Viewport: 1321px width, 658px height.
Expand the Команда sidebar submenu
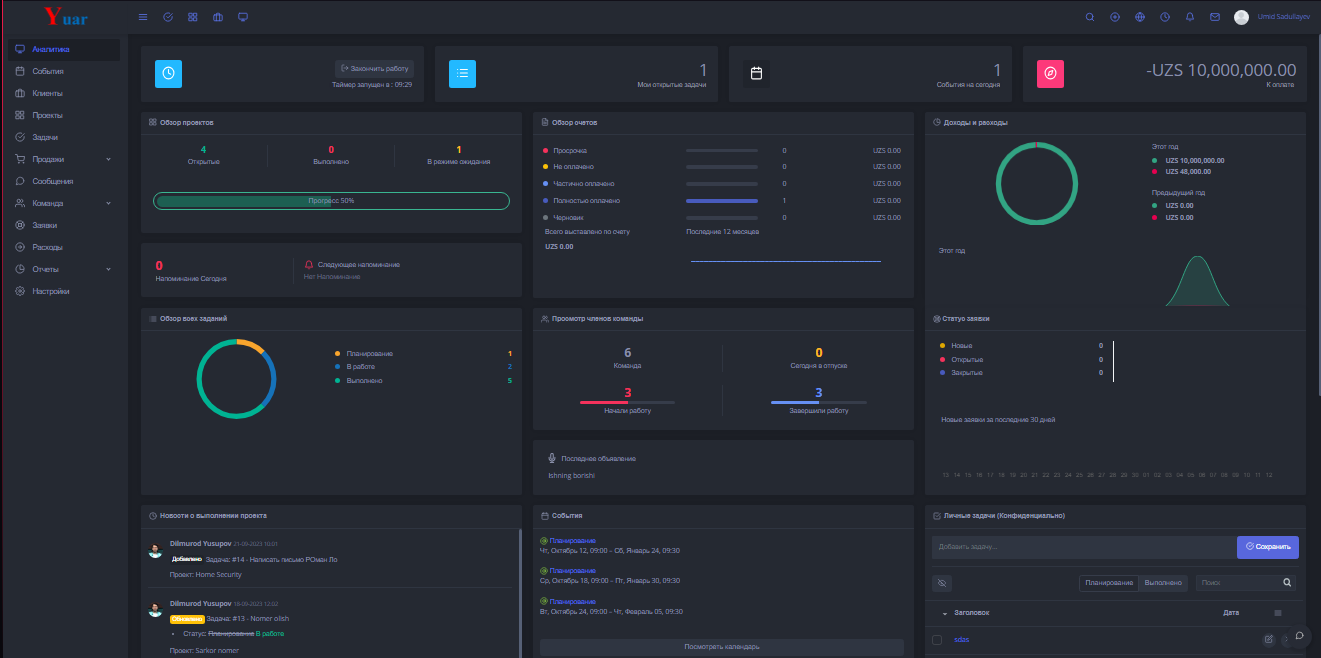pos(108,203)
